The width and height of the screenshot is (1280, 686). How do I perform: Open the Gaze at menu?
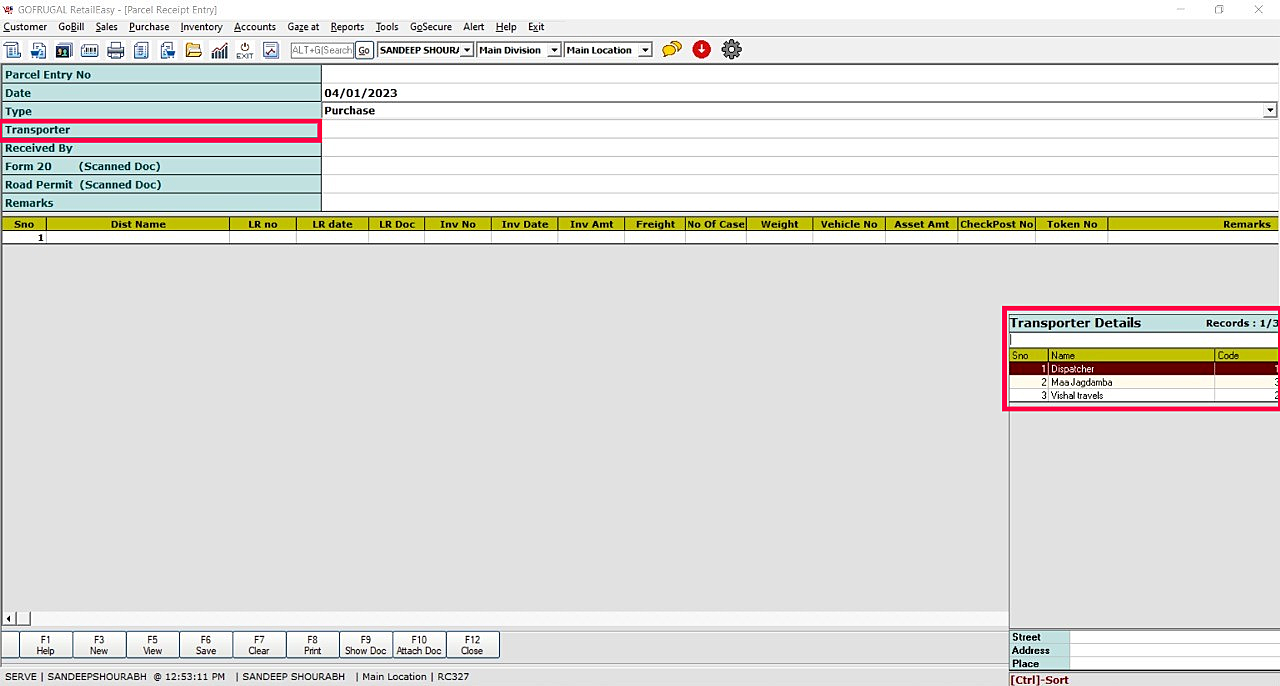tap(303, 27)
